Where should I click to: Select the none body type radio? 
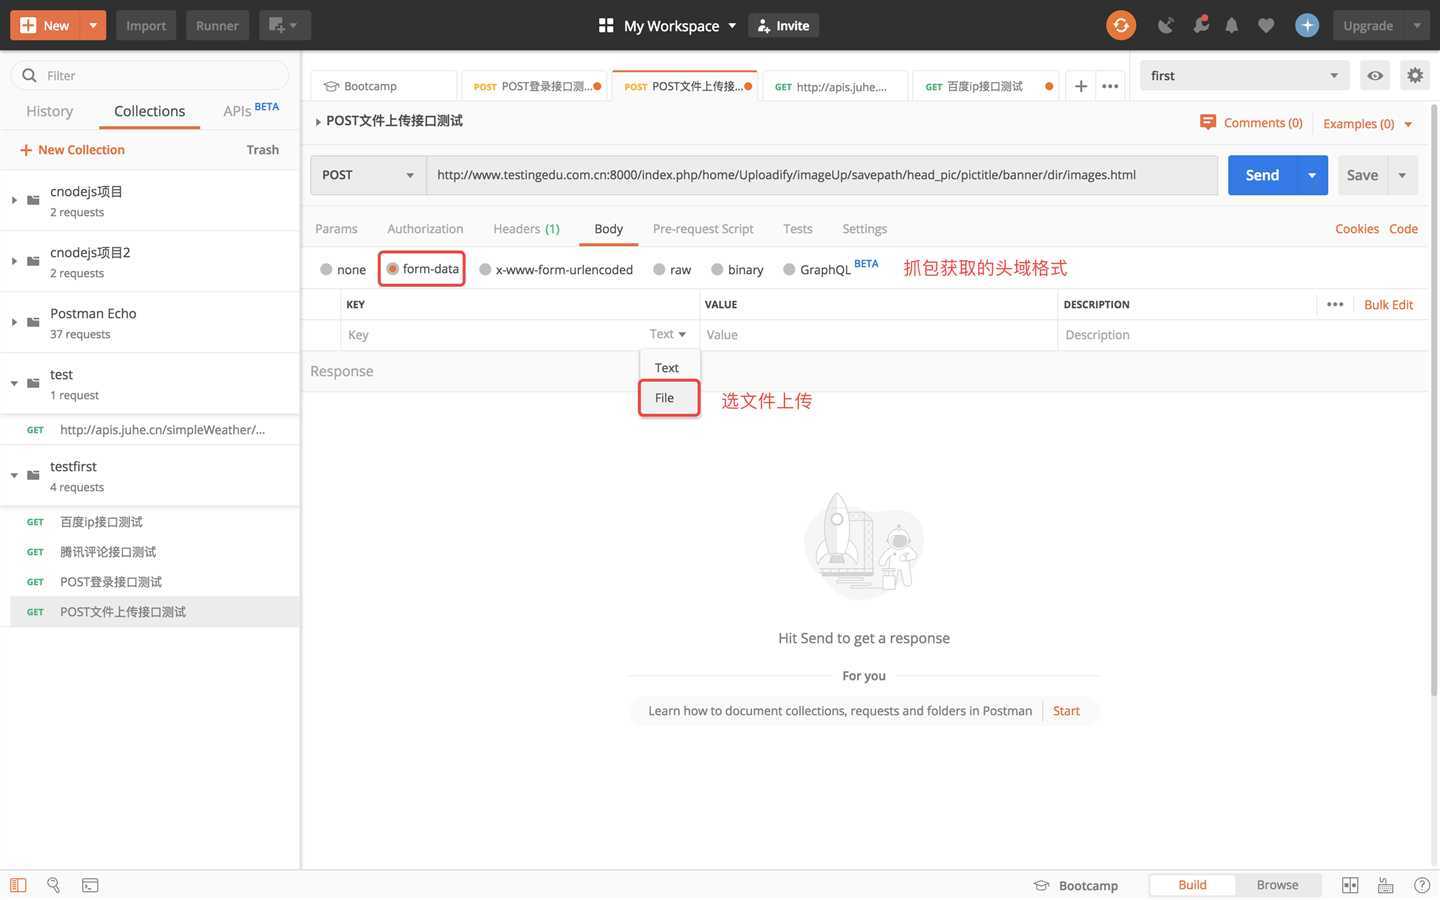[x=326, y=269]
